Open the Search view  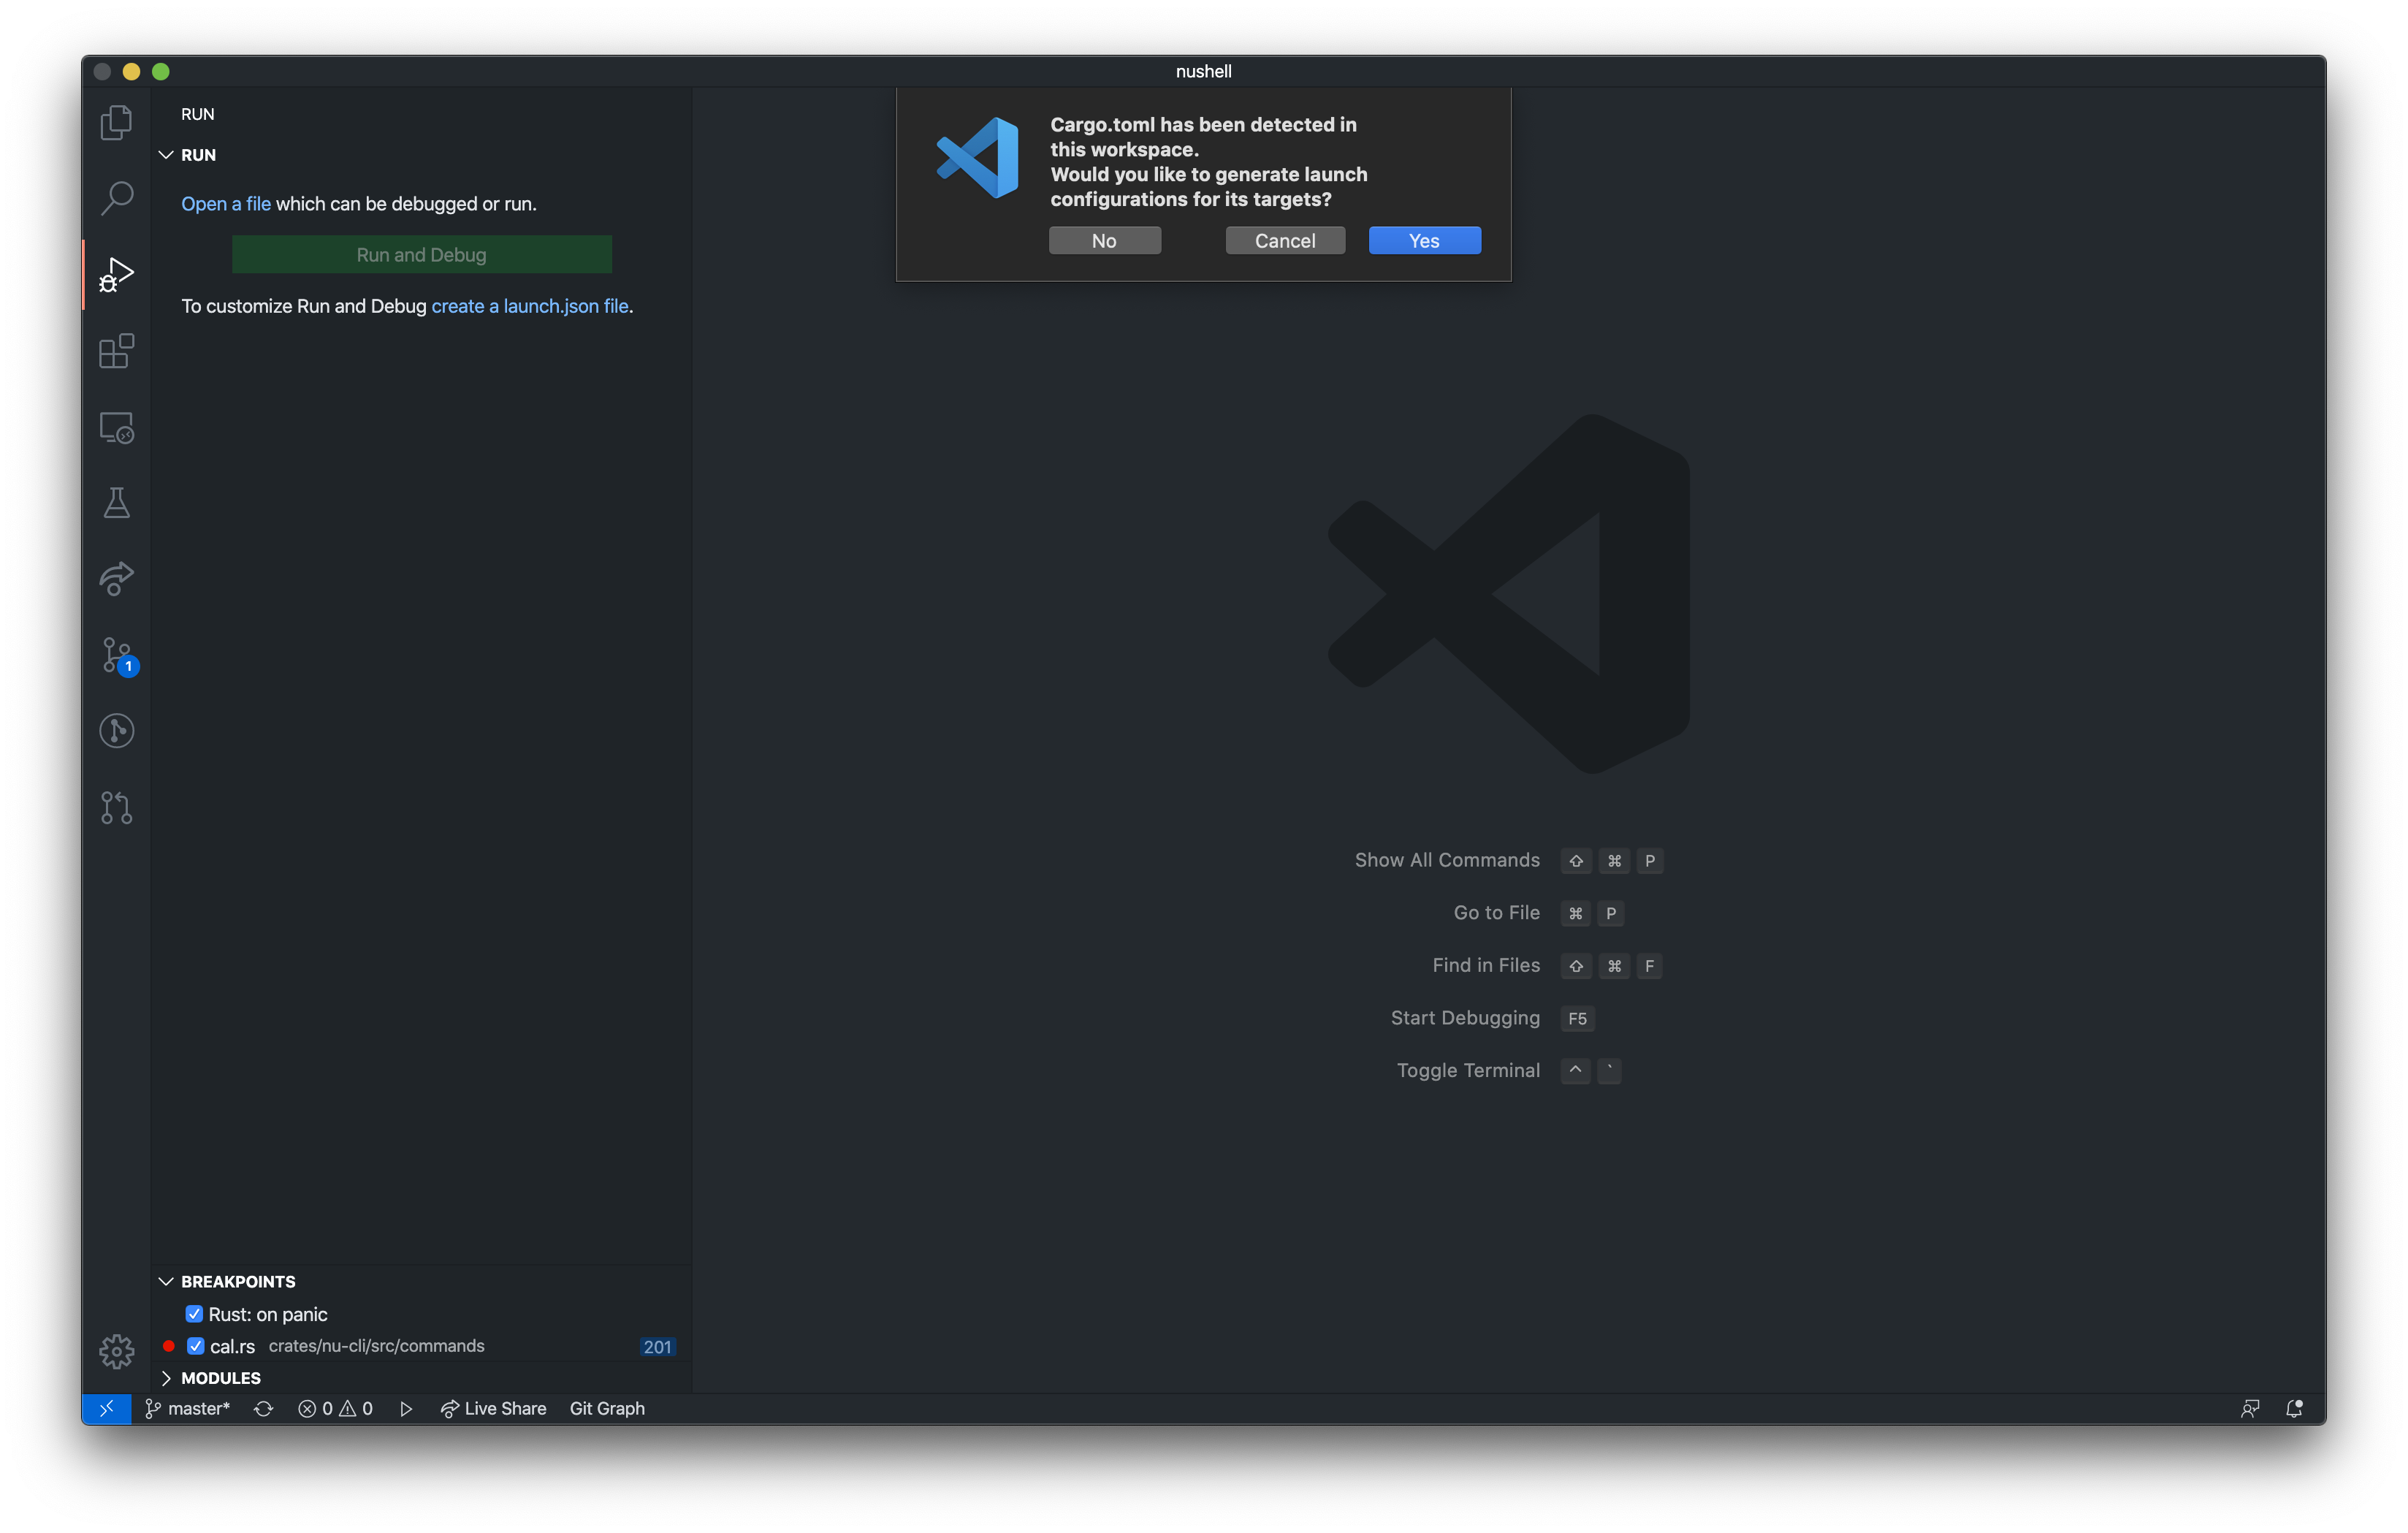[116, 198]
